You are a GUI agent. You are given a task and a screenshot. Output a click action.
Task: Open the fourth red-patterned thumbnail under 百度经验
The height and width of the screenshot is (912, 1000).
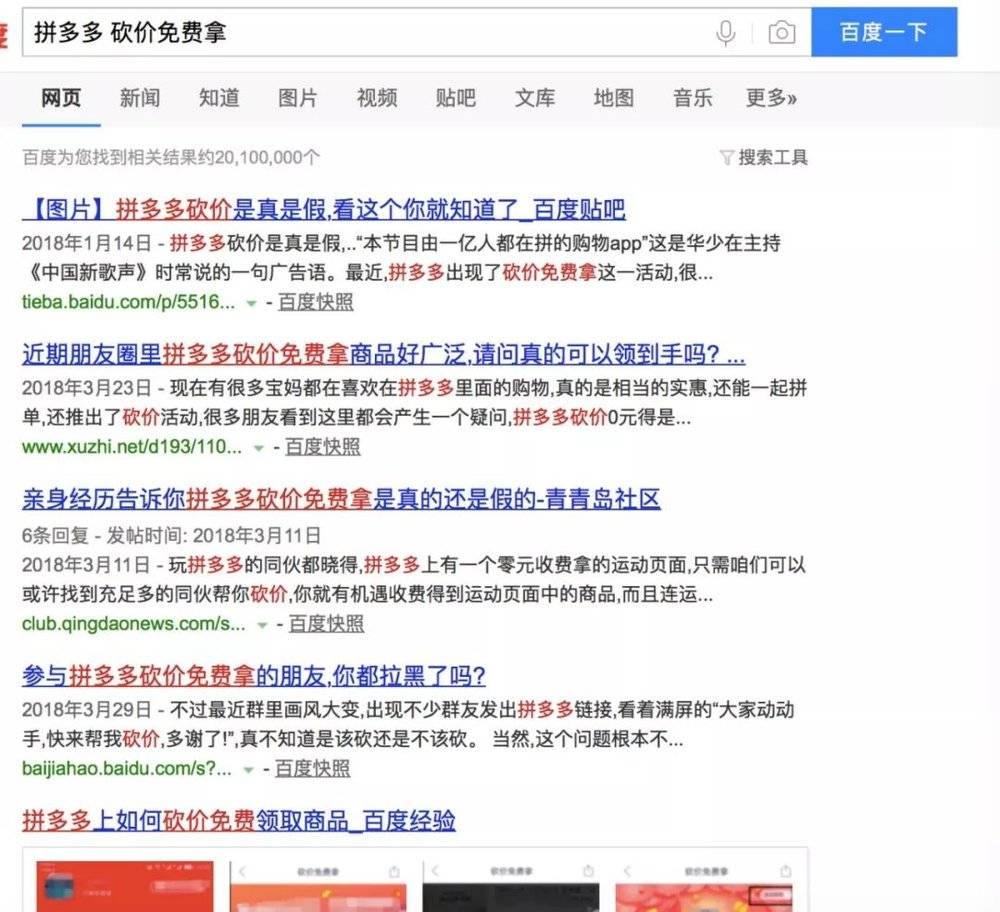pyautogui.click(x=704, y=886)
